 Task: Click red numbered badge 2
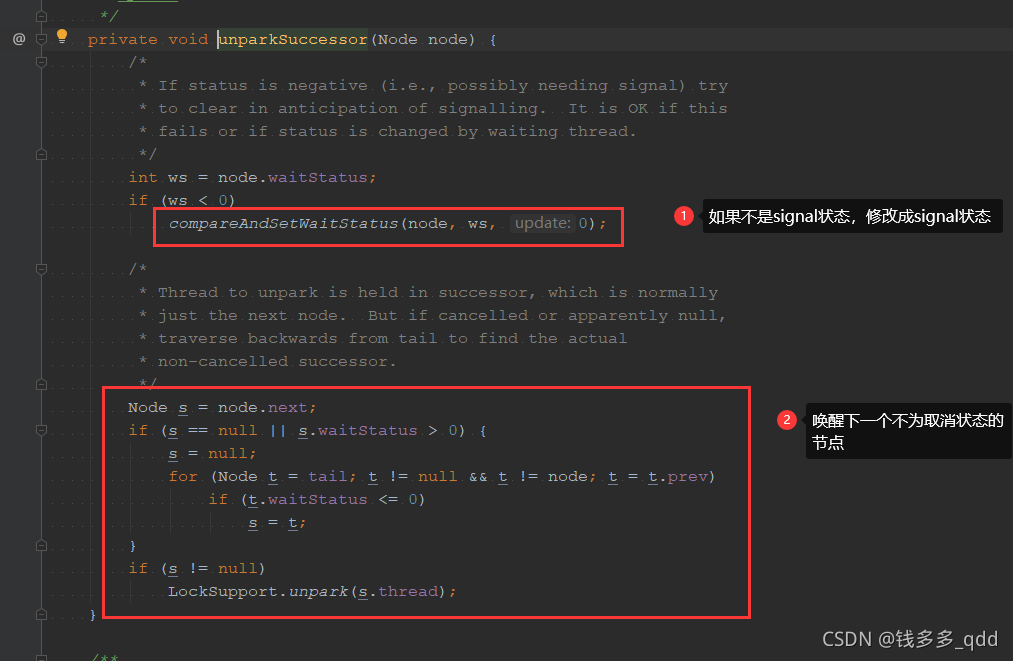(x=787, y=420)
